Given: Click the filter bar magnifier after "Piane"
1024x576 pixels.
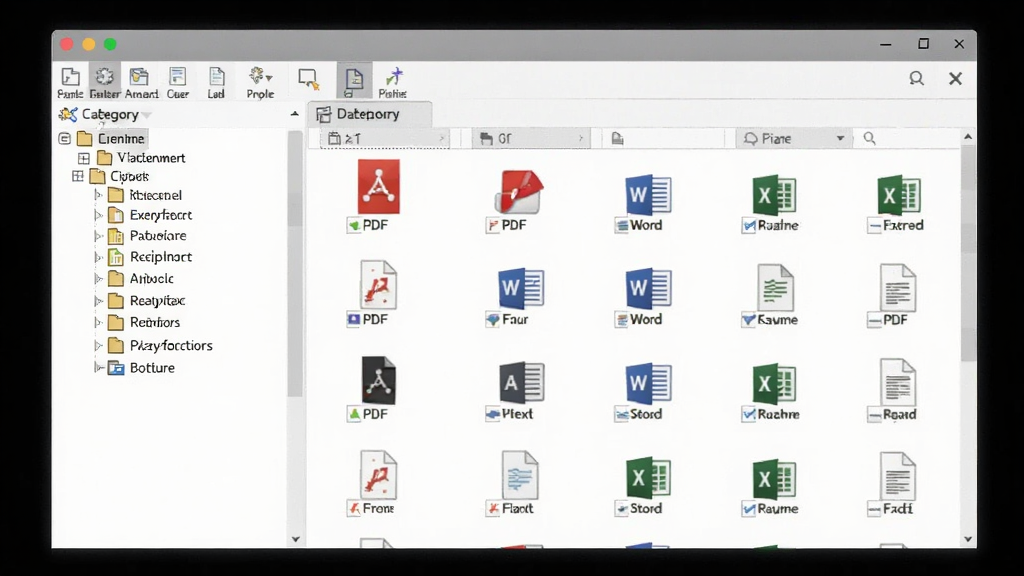Looking at the screenshot, I should pyautogui.click(x=869, y=138).
